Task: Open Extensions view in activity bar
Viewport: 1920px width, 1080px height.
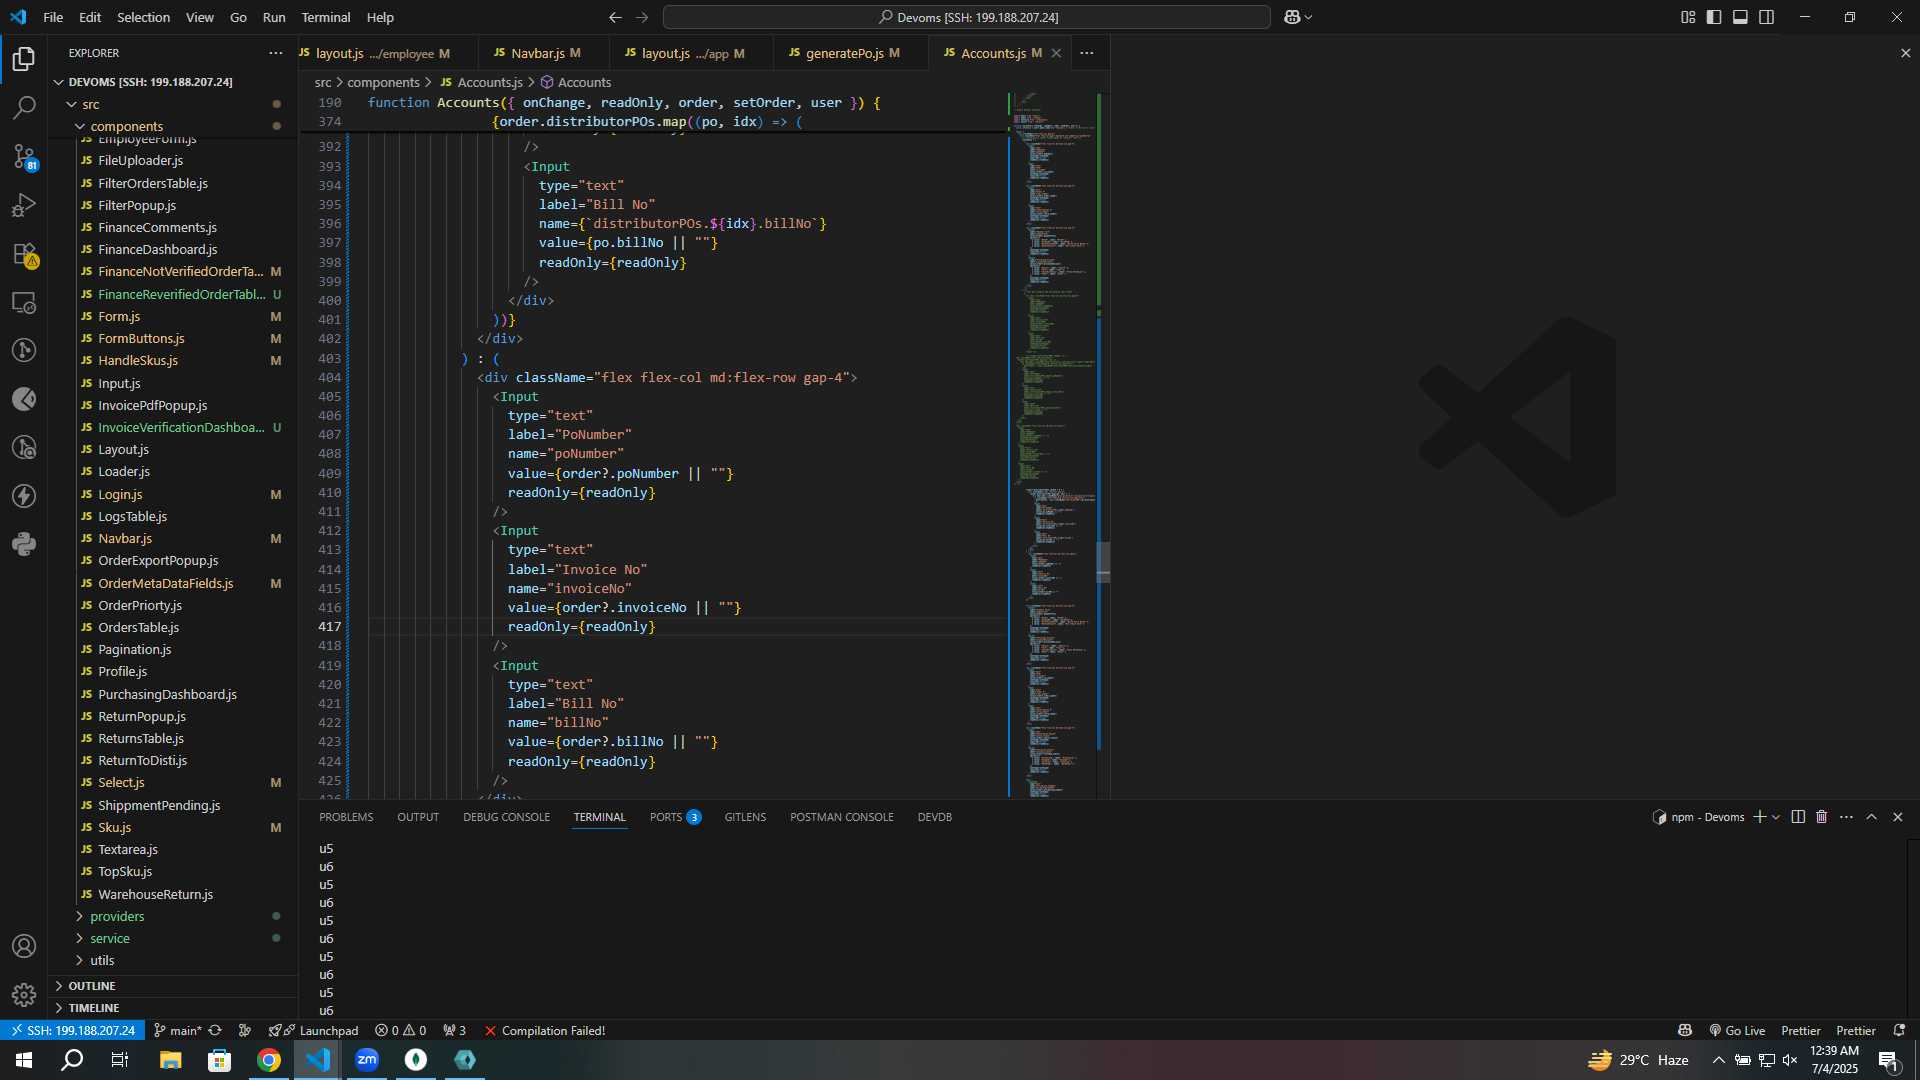Action: tap(24, 254)
